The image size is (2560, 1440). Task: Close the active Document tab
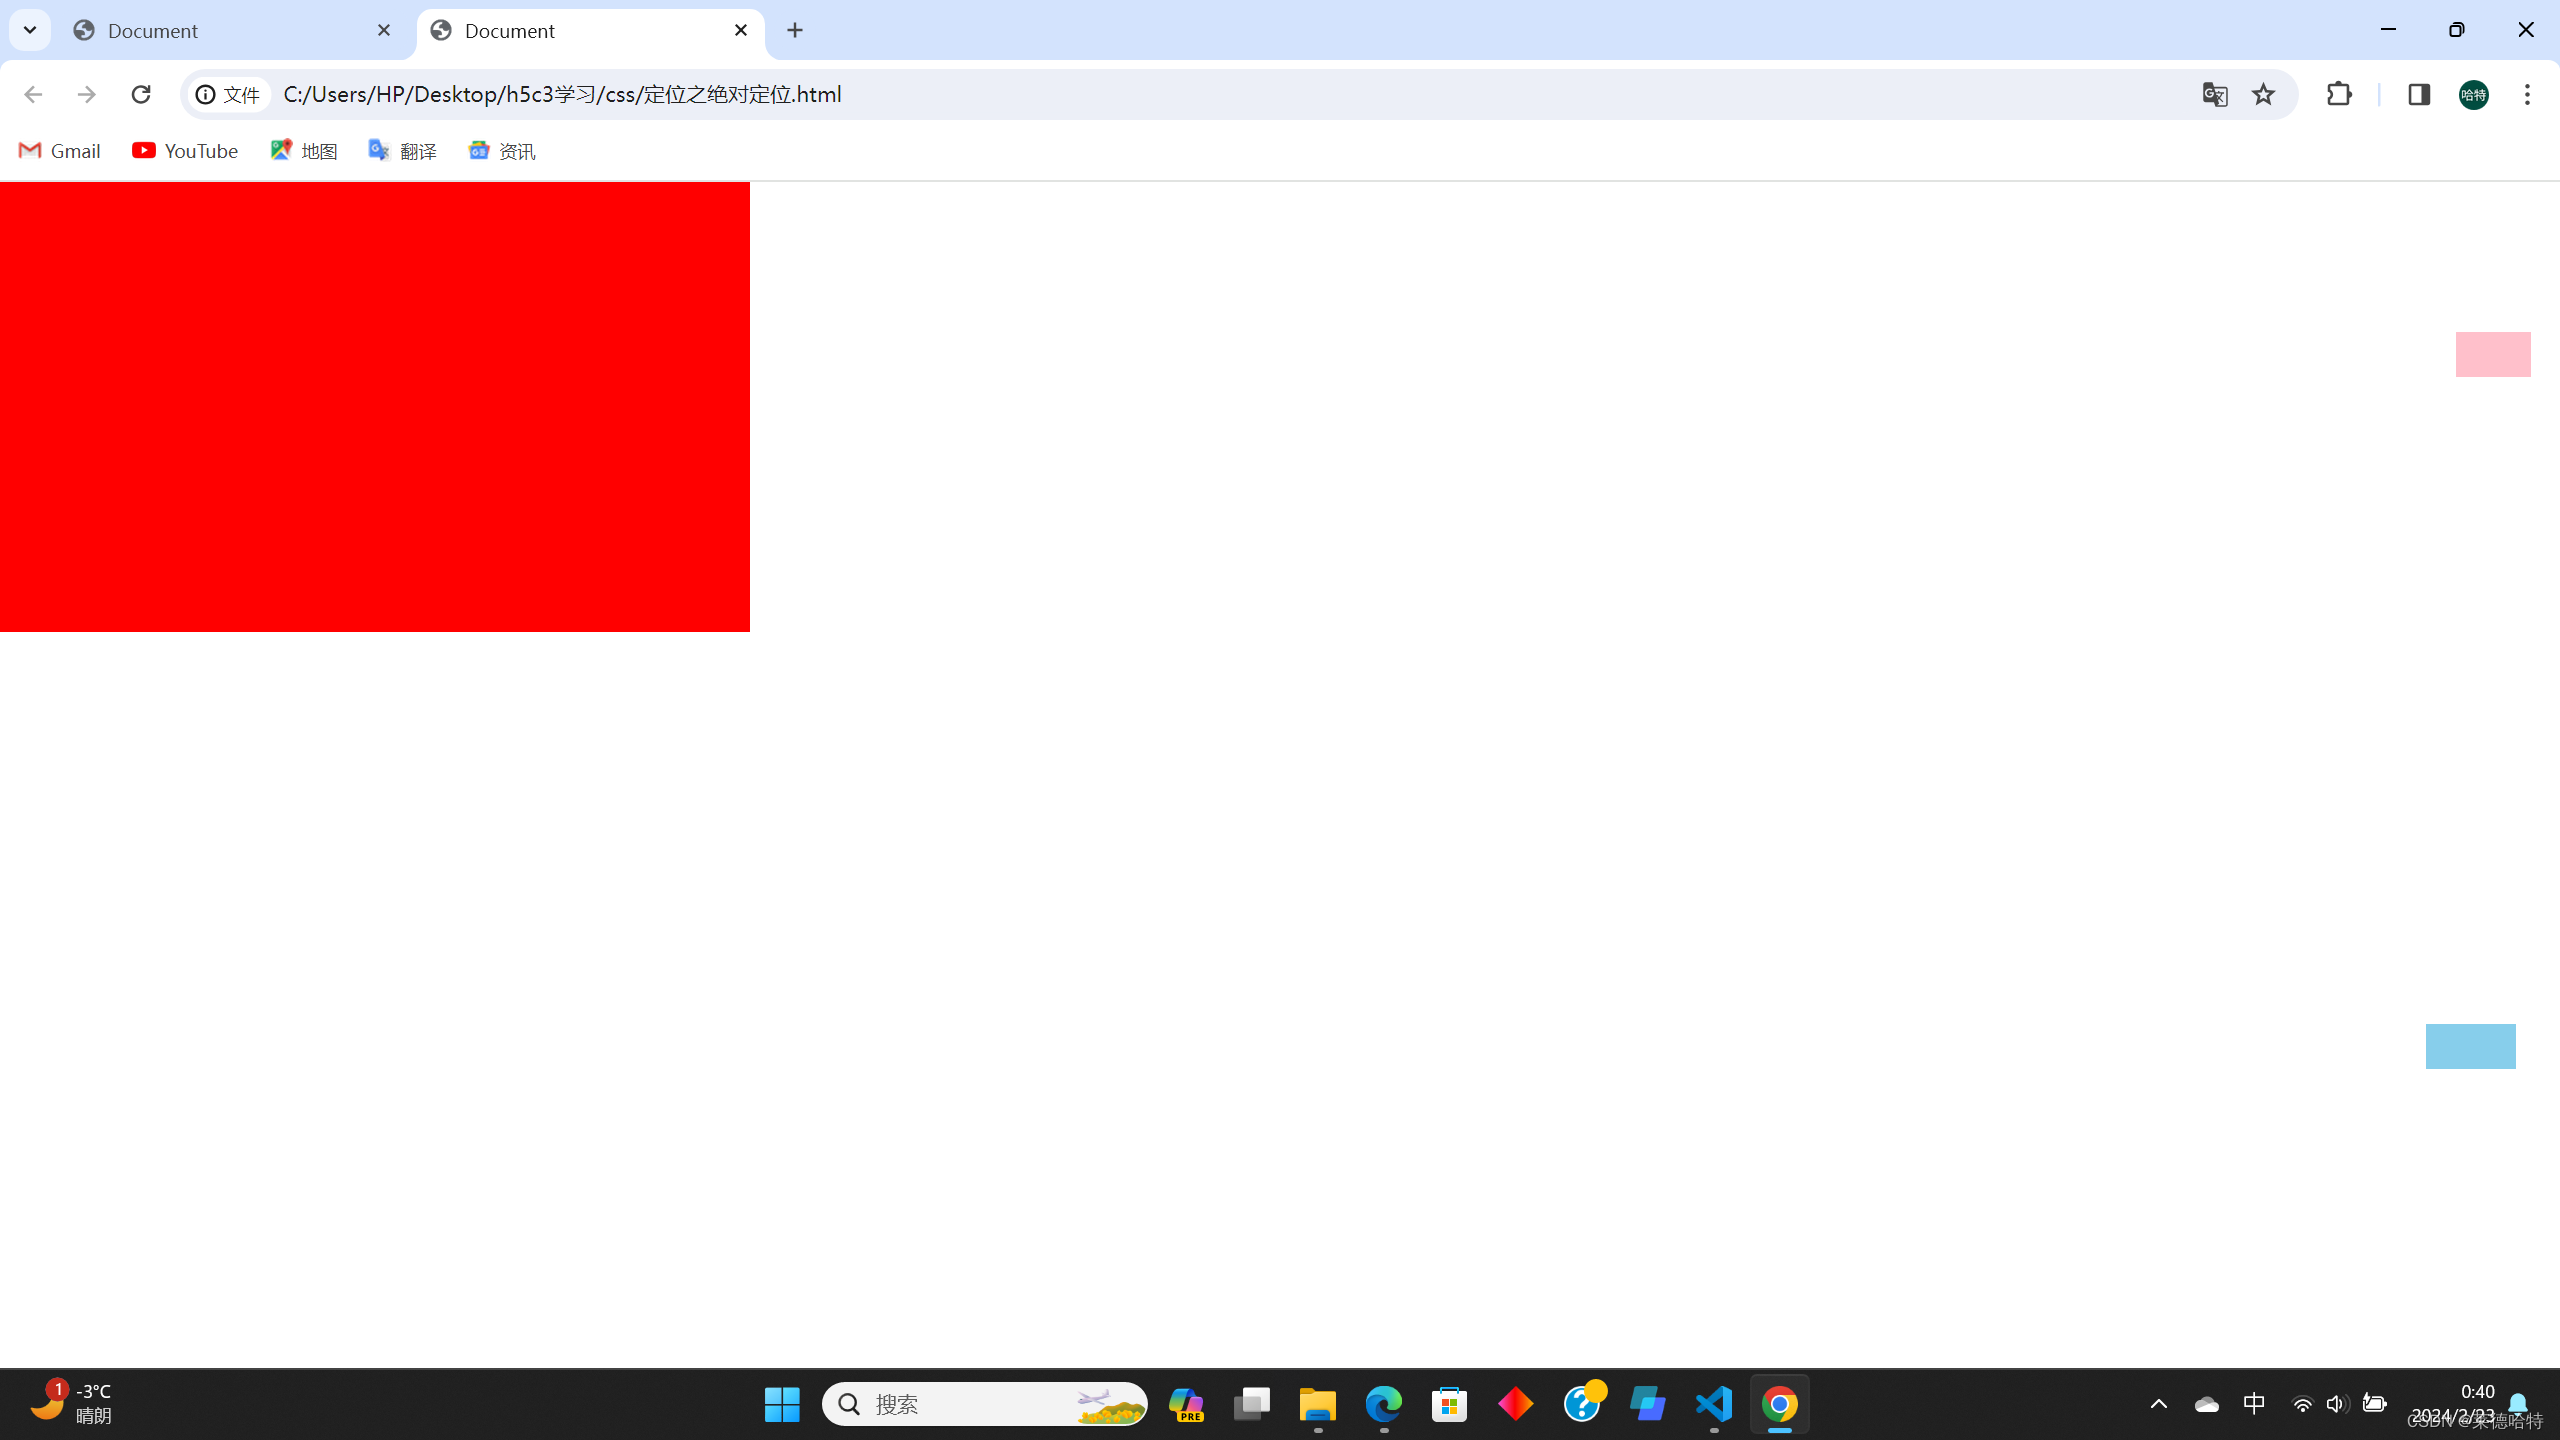point(741,30)
